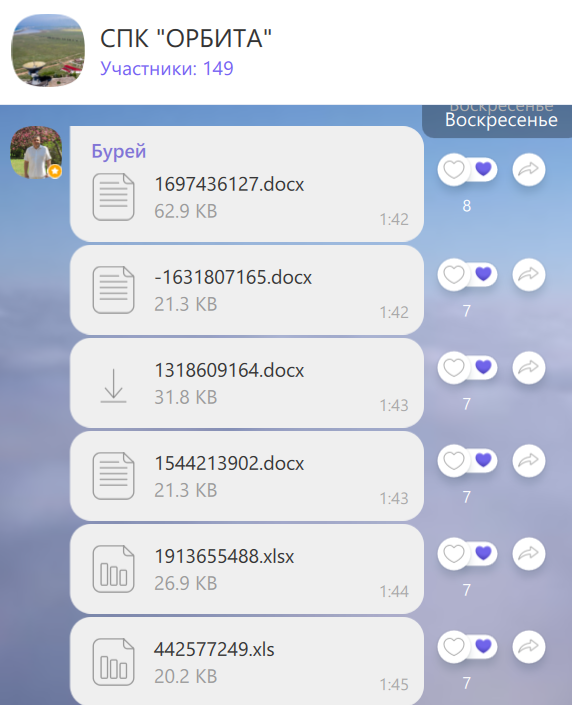Like the 1697436127.docx message with heart
The height and width of the screenshot is (705, 572).
(454, 170)
